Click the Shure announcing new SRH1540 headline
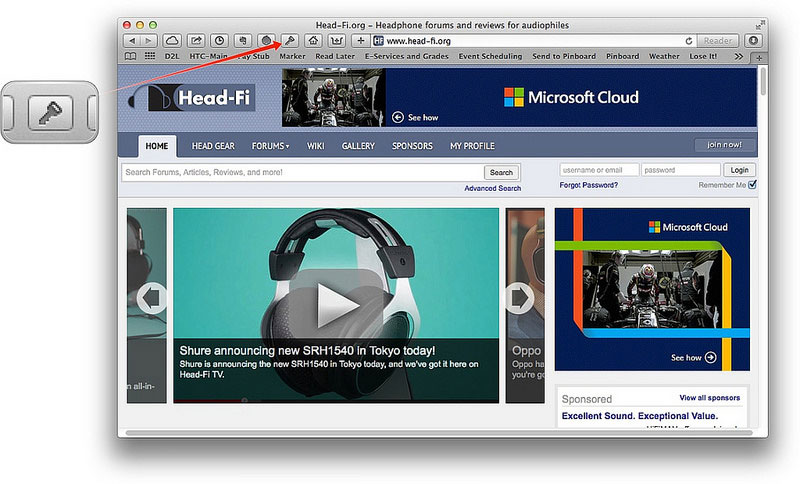This screenshot has height=484, width=800. coord(307,351)
